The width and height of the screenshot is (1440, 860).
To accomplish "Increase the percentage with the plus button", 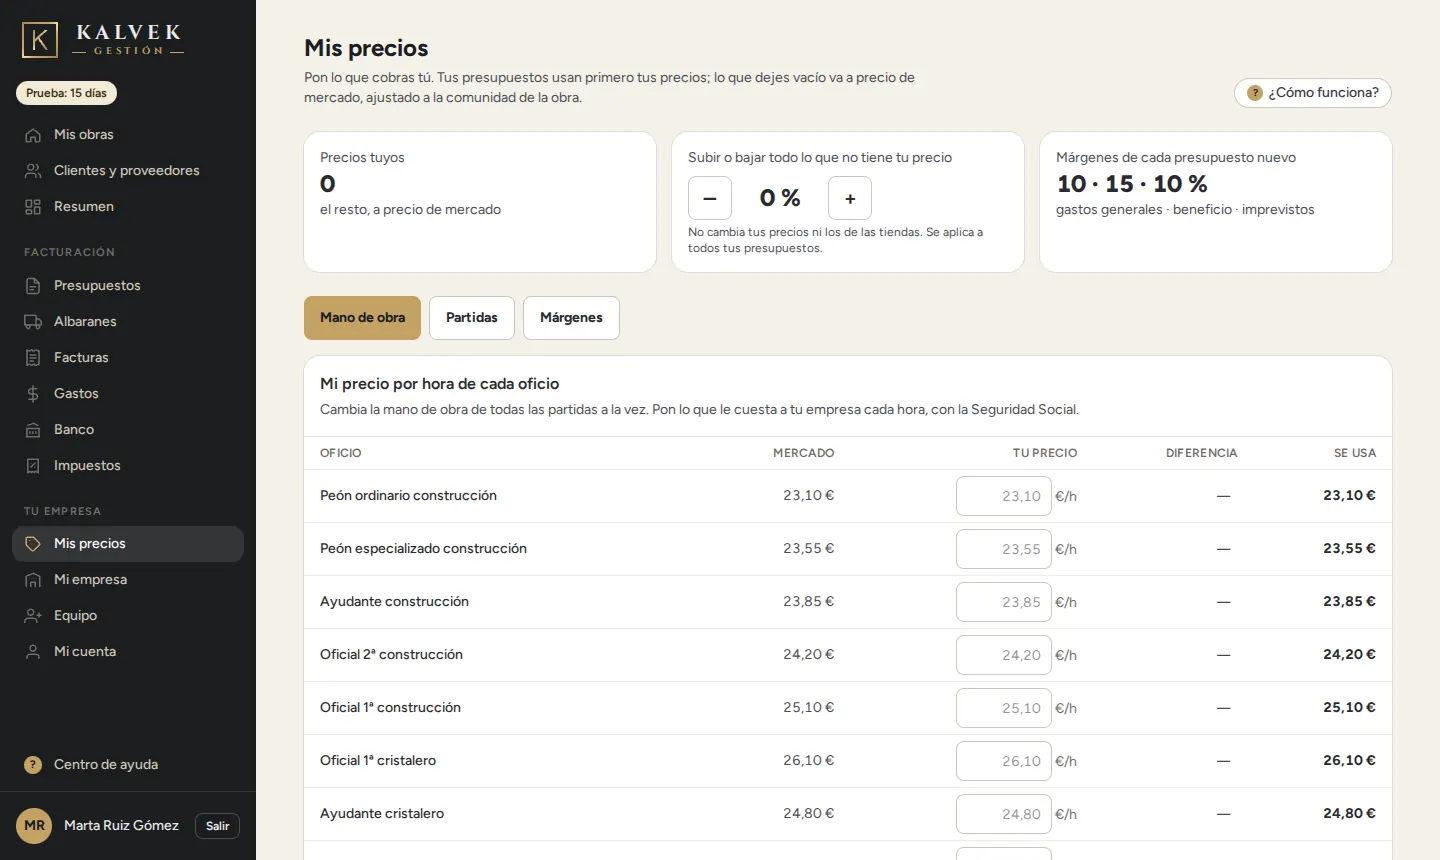I will pyautogui.click(x=850, y=198).
